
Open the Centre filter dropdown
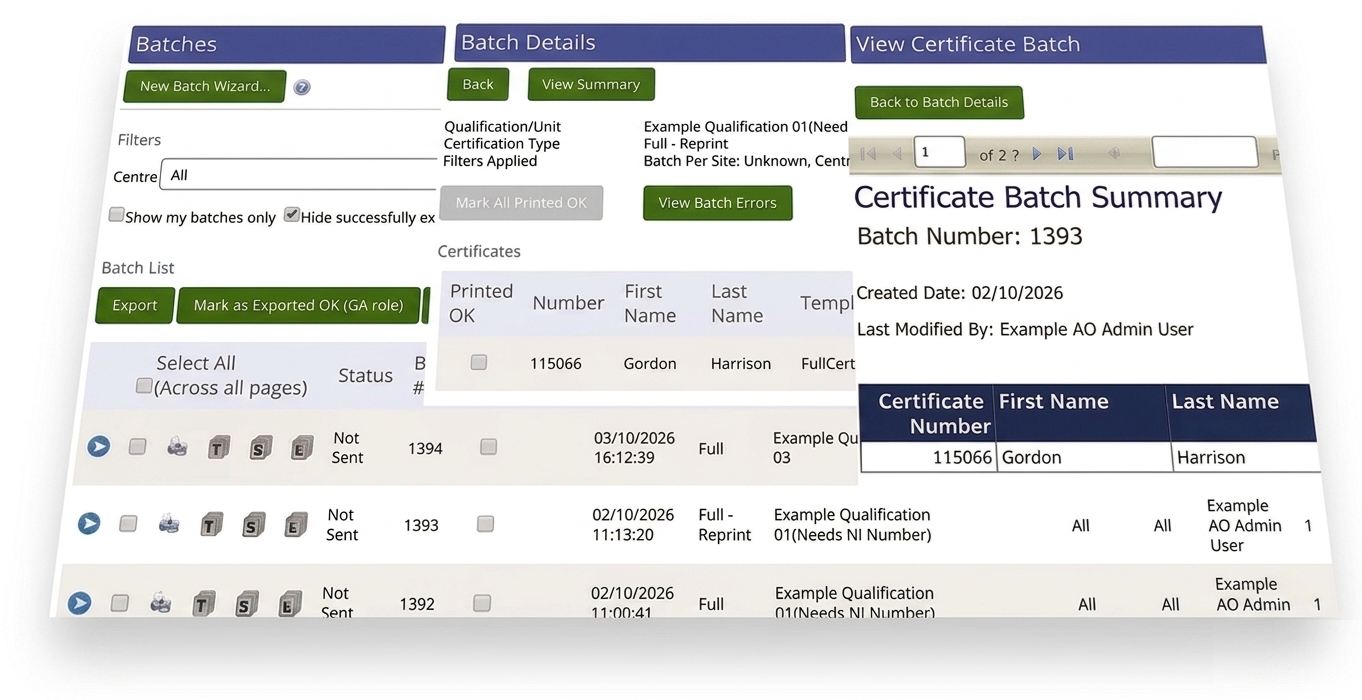tap(300, 175)
